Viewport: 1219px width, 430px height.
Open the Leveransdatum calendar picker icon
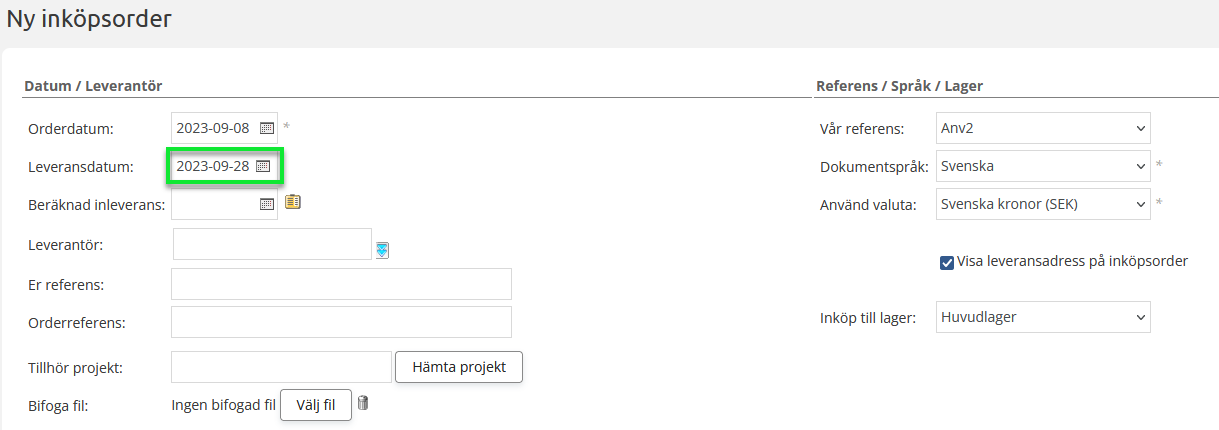pyautogui.click(x=263, y=166)
